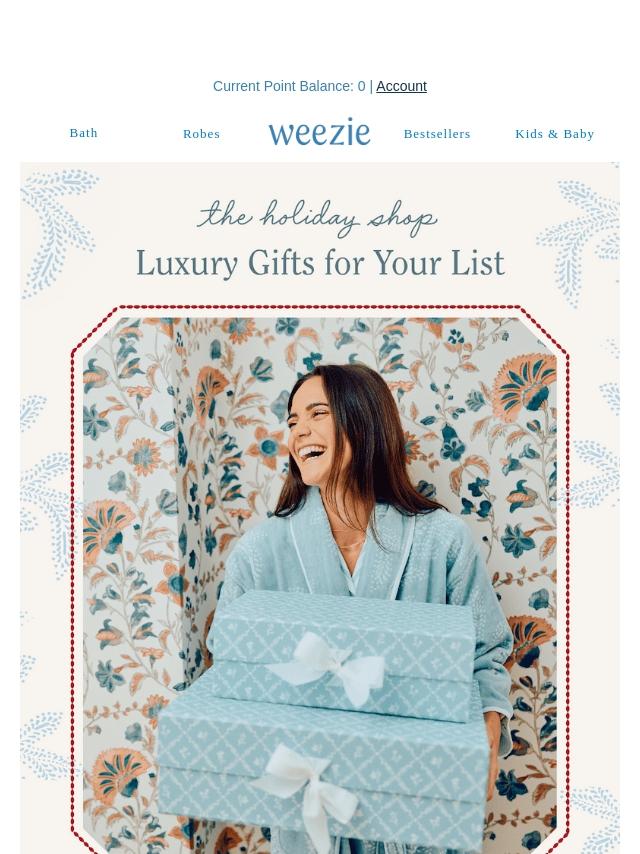Click the "Luxury Gifts for Your List" headline
The width and height of the screenshot is (640, 854).
tap(320, 264)
